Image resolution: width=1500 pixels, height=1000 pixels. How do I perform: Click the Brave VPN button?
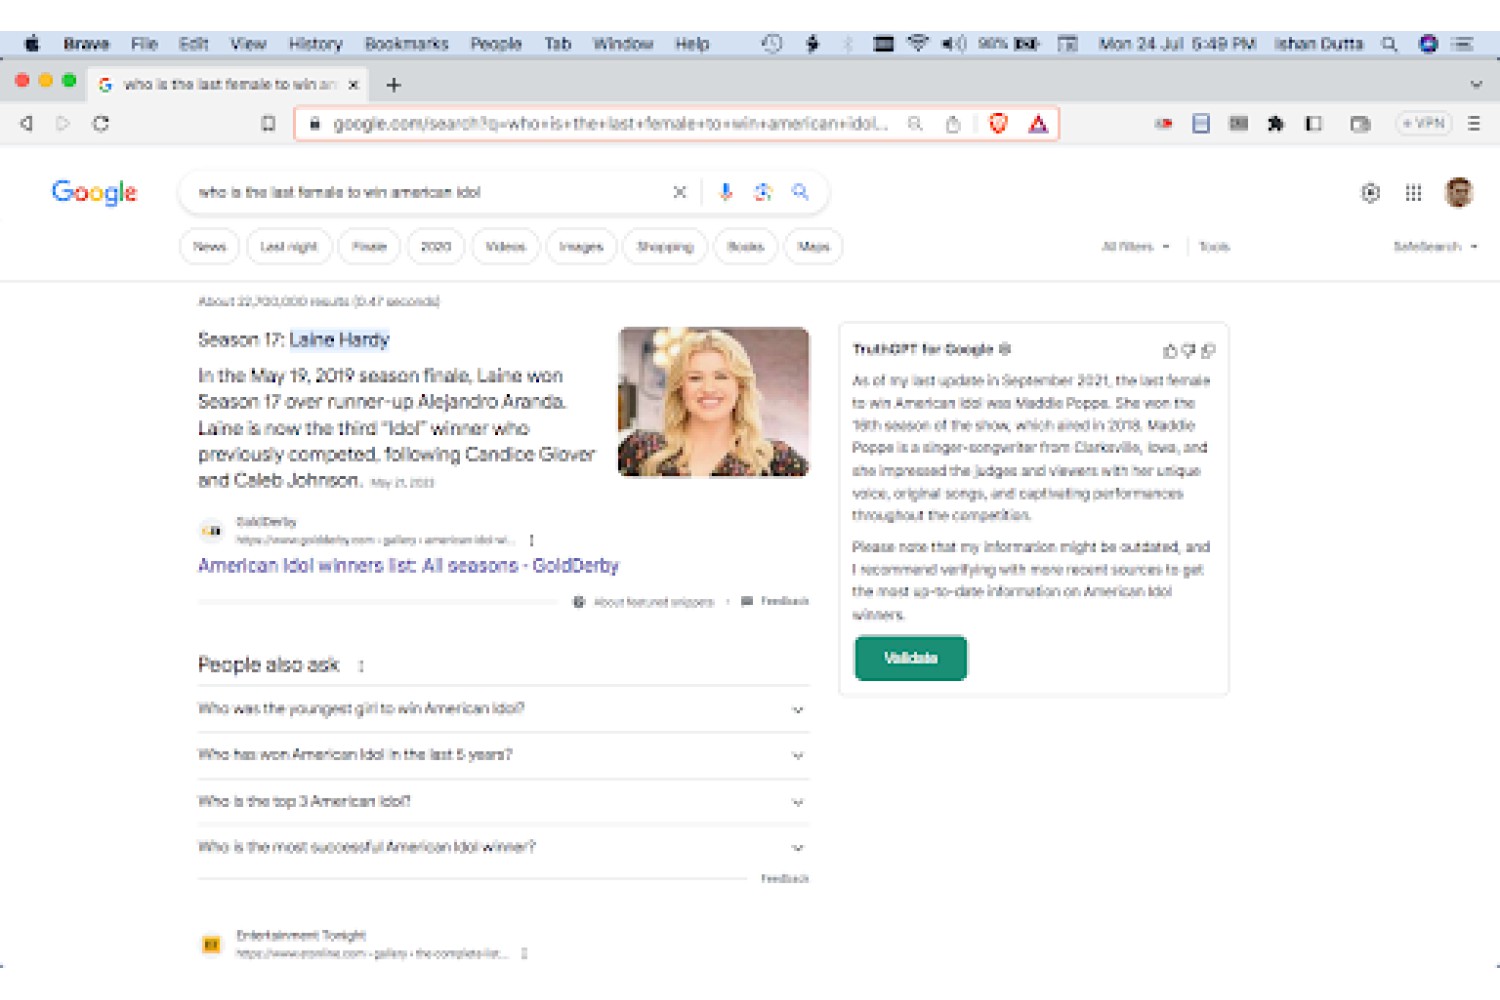pyautogui.click(x=1423, y=124)
